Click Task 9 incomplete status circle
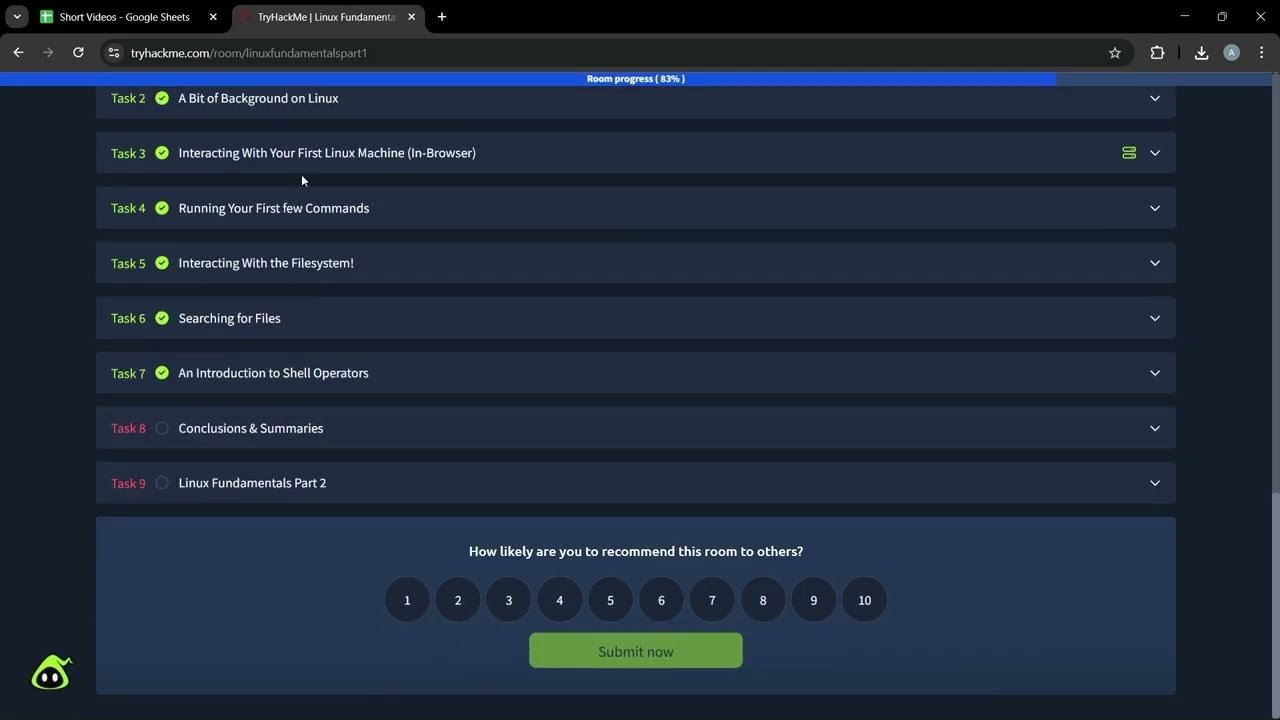 point(162,483)
